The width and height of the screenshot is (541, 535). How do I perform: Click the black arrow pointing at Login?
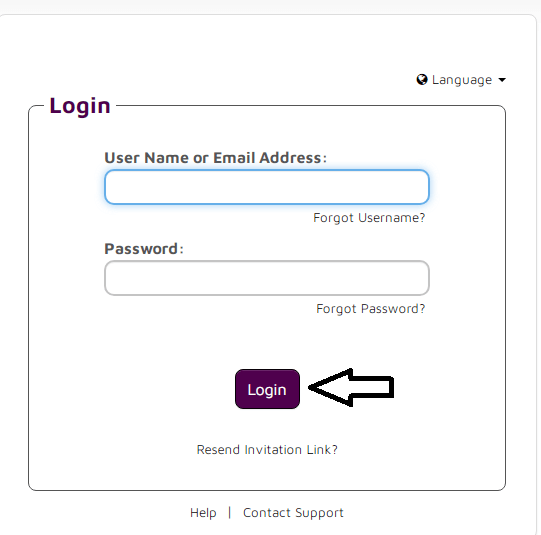point(351,387)
